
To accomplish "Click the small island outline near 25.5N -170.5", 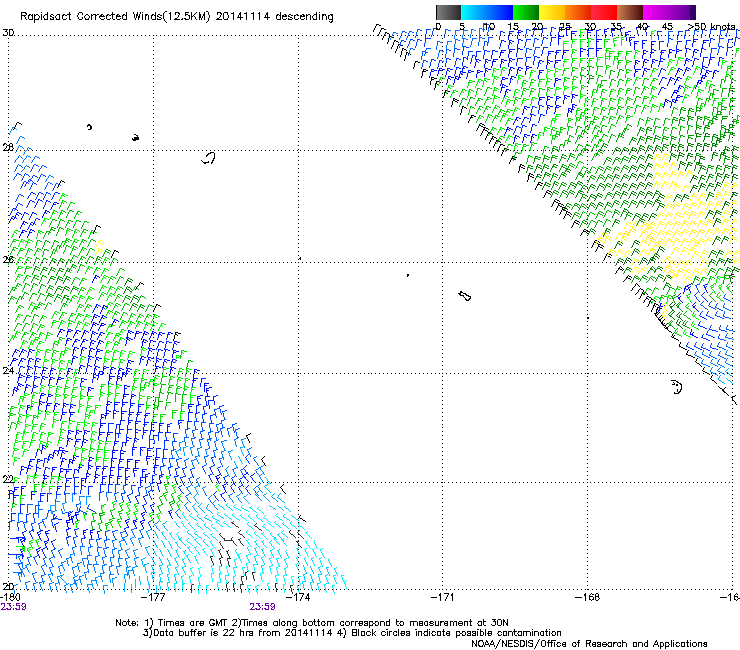I will [x=464, y=296].
